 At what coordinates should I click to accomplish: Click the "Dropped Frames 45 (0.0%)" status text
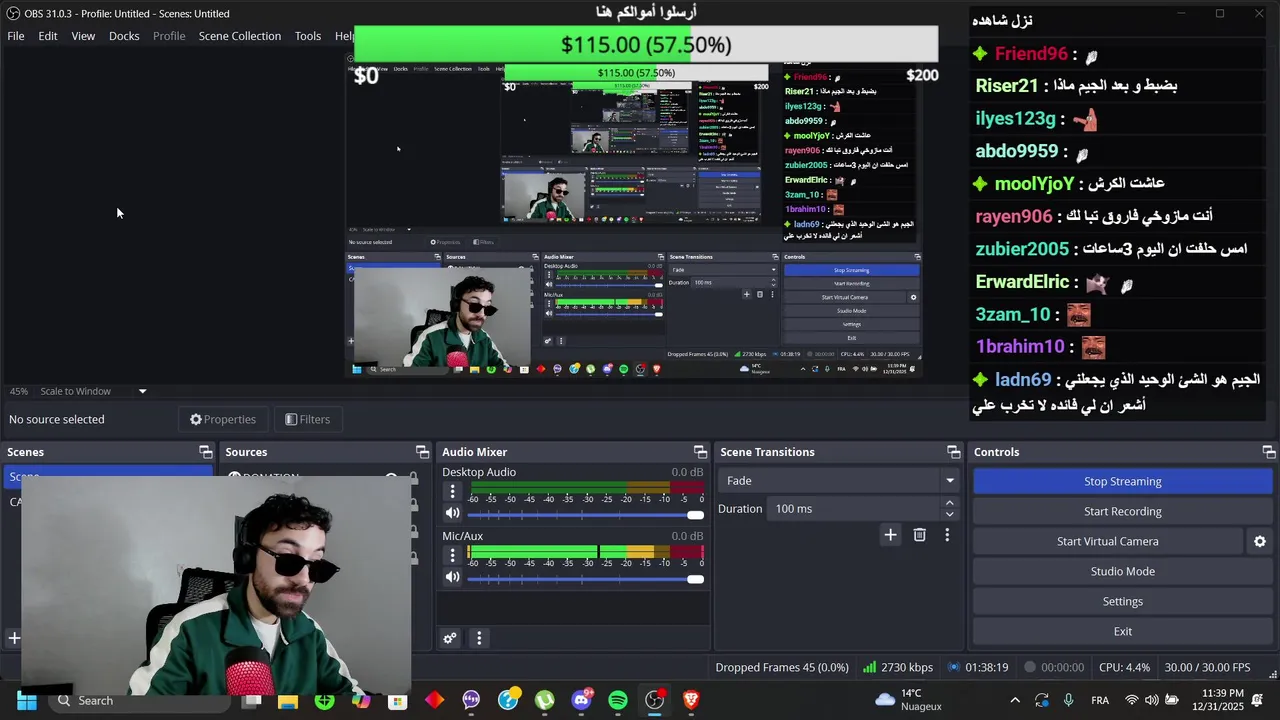782,667
